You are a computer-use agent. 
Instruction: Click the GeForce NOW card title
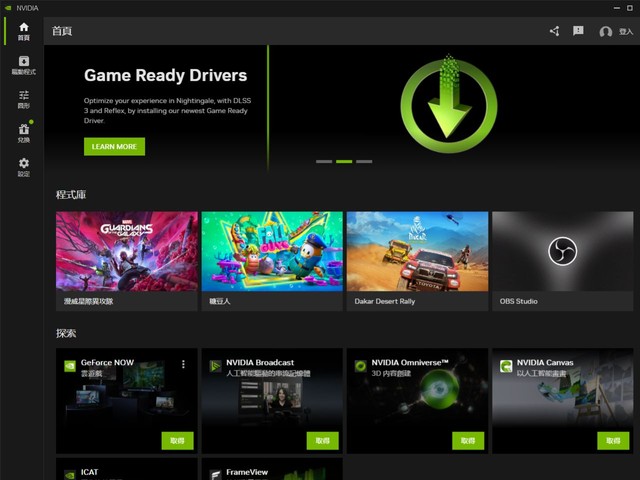[x=107, y=362]
